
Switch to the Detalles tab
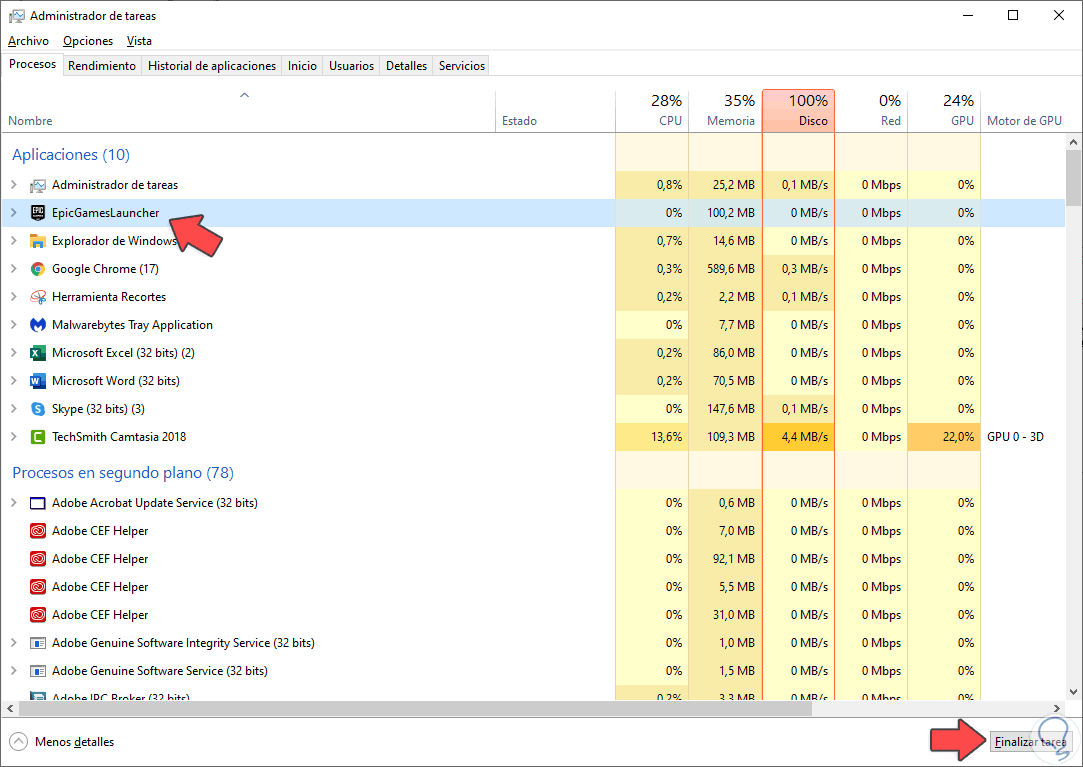tap(406, 66)
